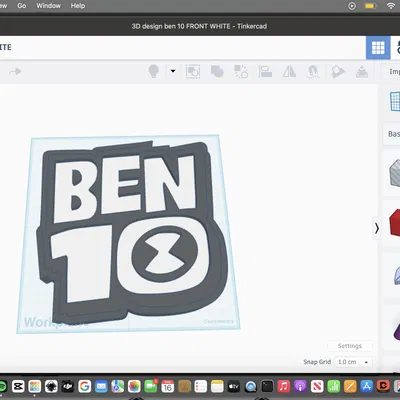400x400 pixels.
Task: Select the Mirror triangles tool icon
Action: (x=289, y=72)
